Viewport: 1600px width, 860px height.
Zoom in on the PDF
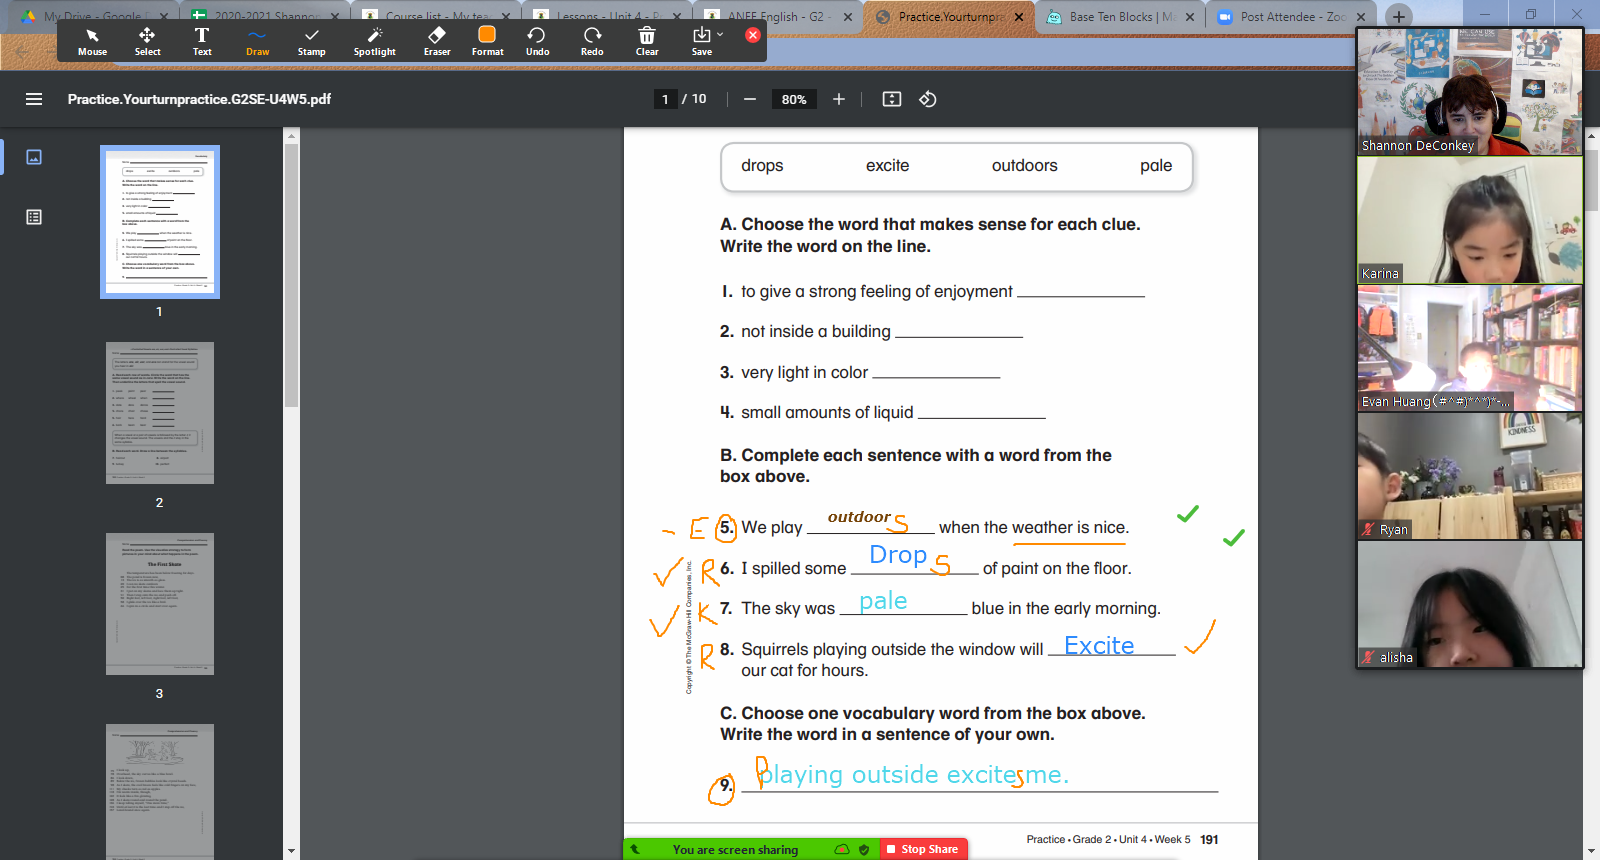click(x=839, y=99)
